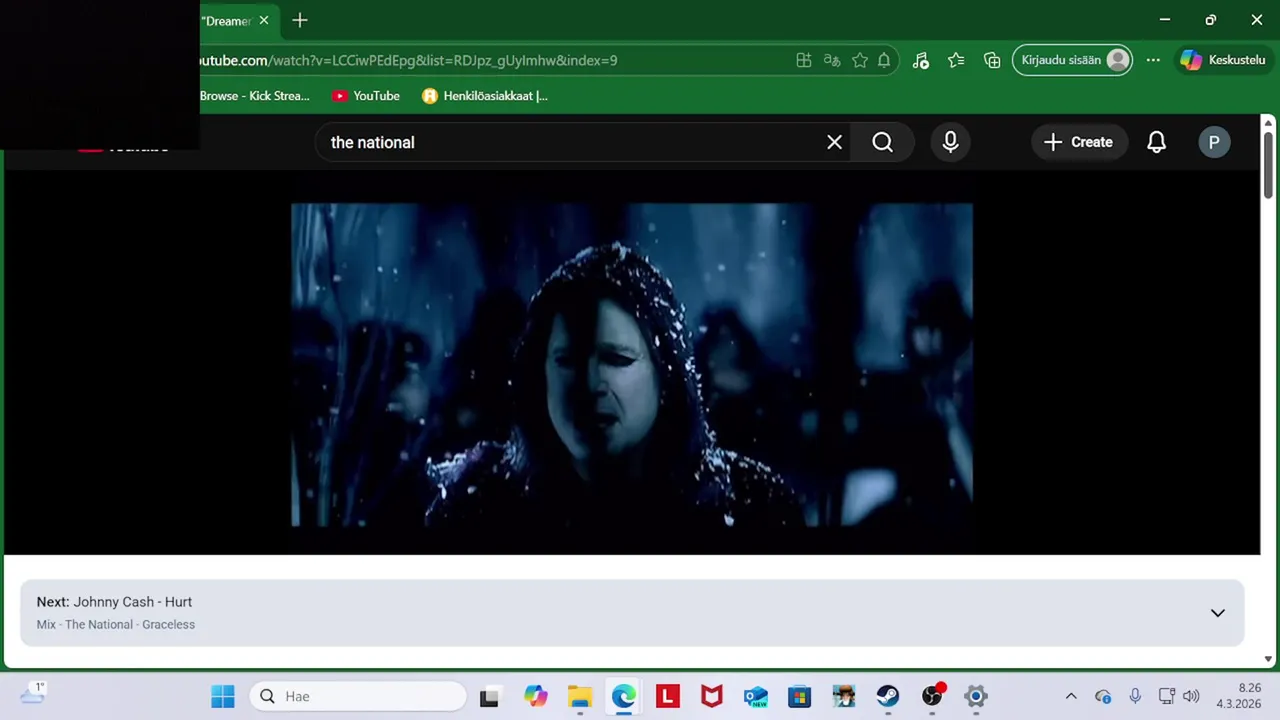Screen dimensions: 1280x720
Task: Open Edge settings and more menu
Action: [1153, 60]
